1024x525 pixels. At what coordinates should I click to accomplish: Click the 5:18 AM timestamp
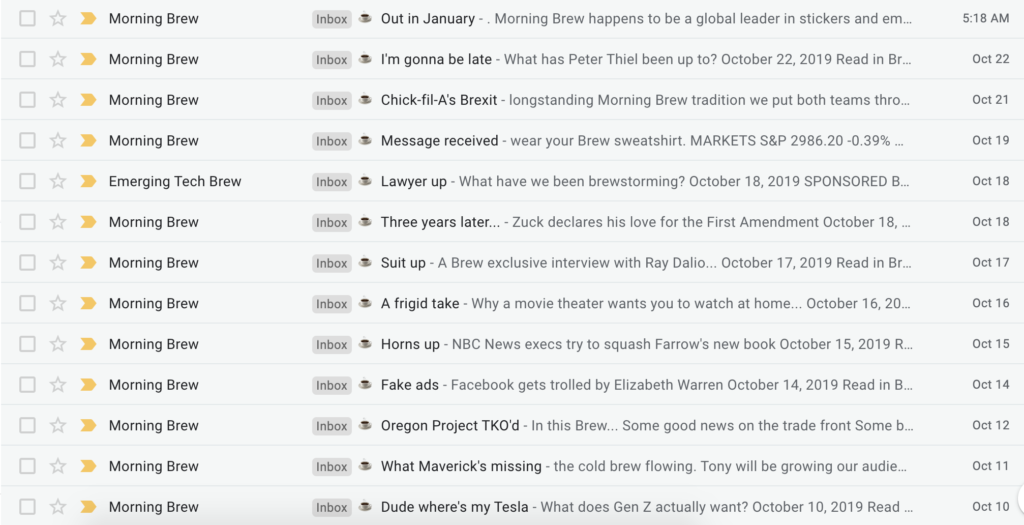pyautogui.click(x=985, y=18)
